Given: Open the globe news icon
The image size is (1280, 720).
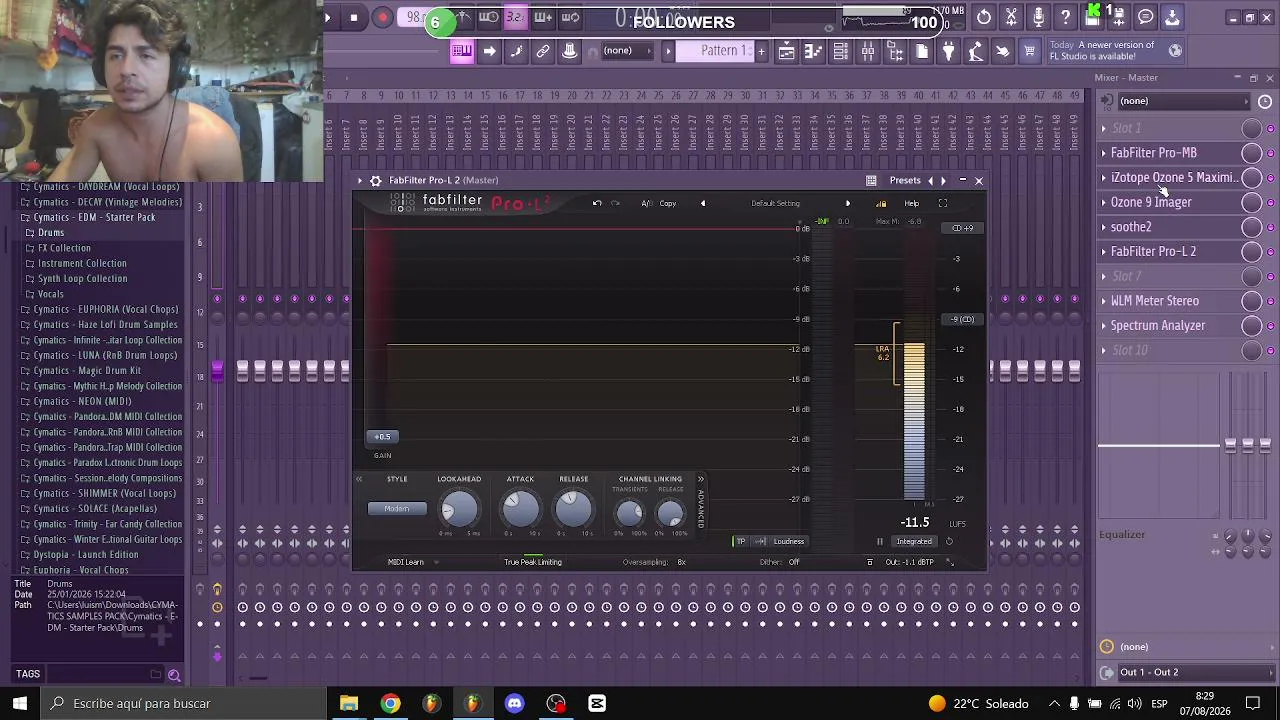Looking at the screenshot, I should pyautogui.click(x=1176, y=50).
